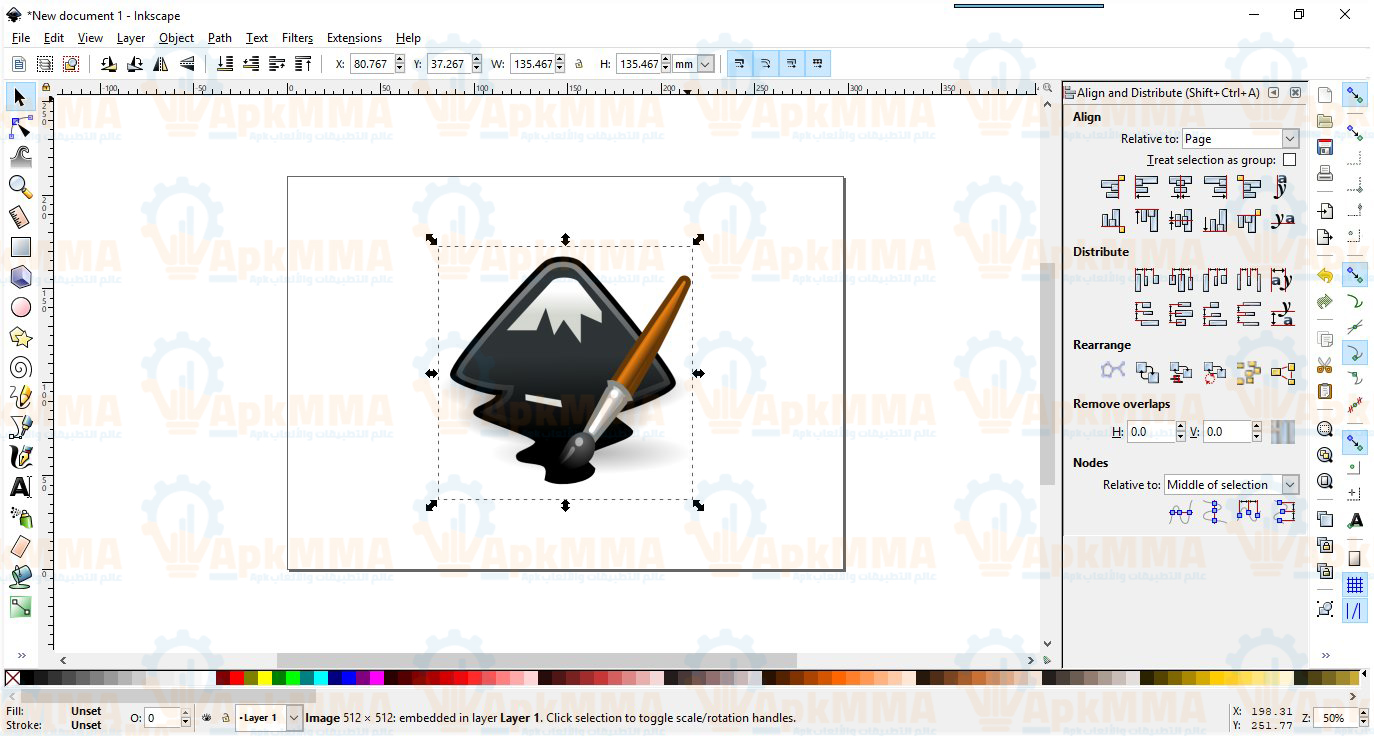1374x736 pixels.
Task: Flip selection horizontally
Action: tap(160, 64)
